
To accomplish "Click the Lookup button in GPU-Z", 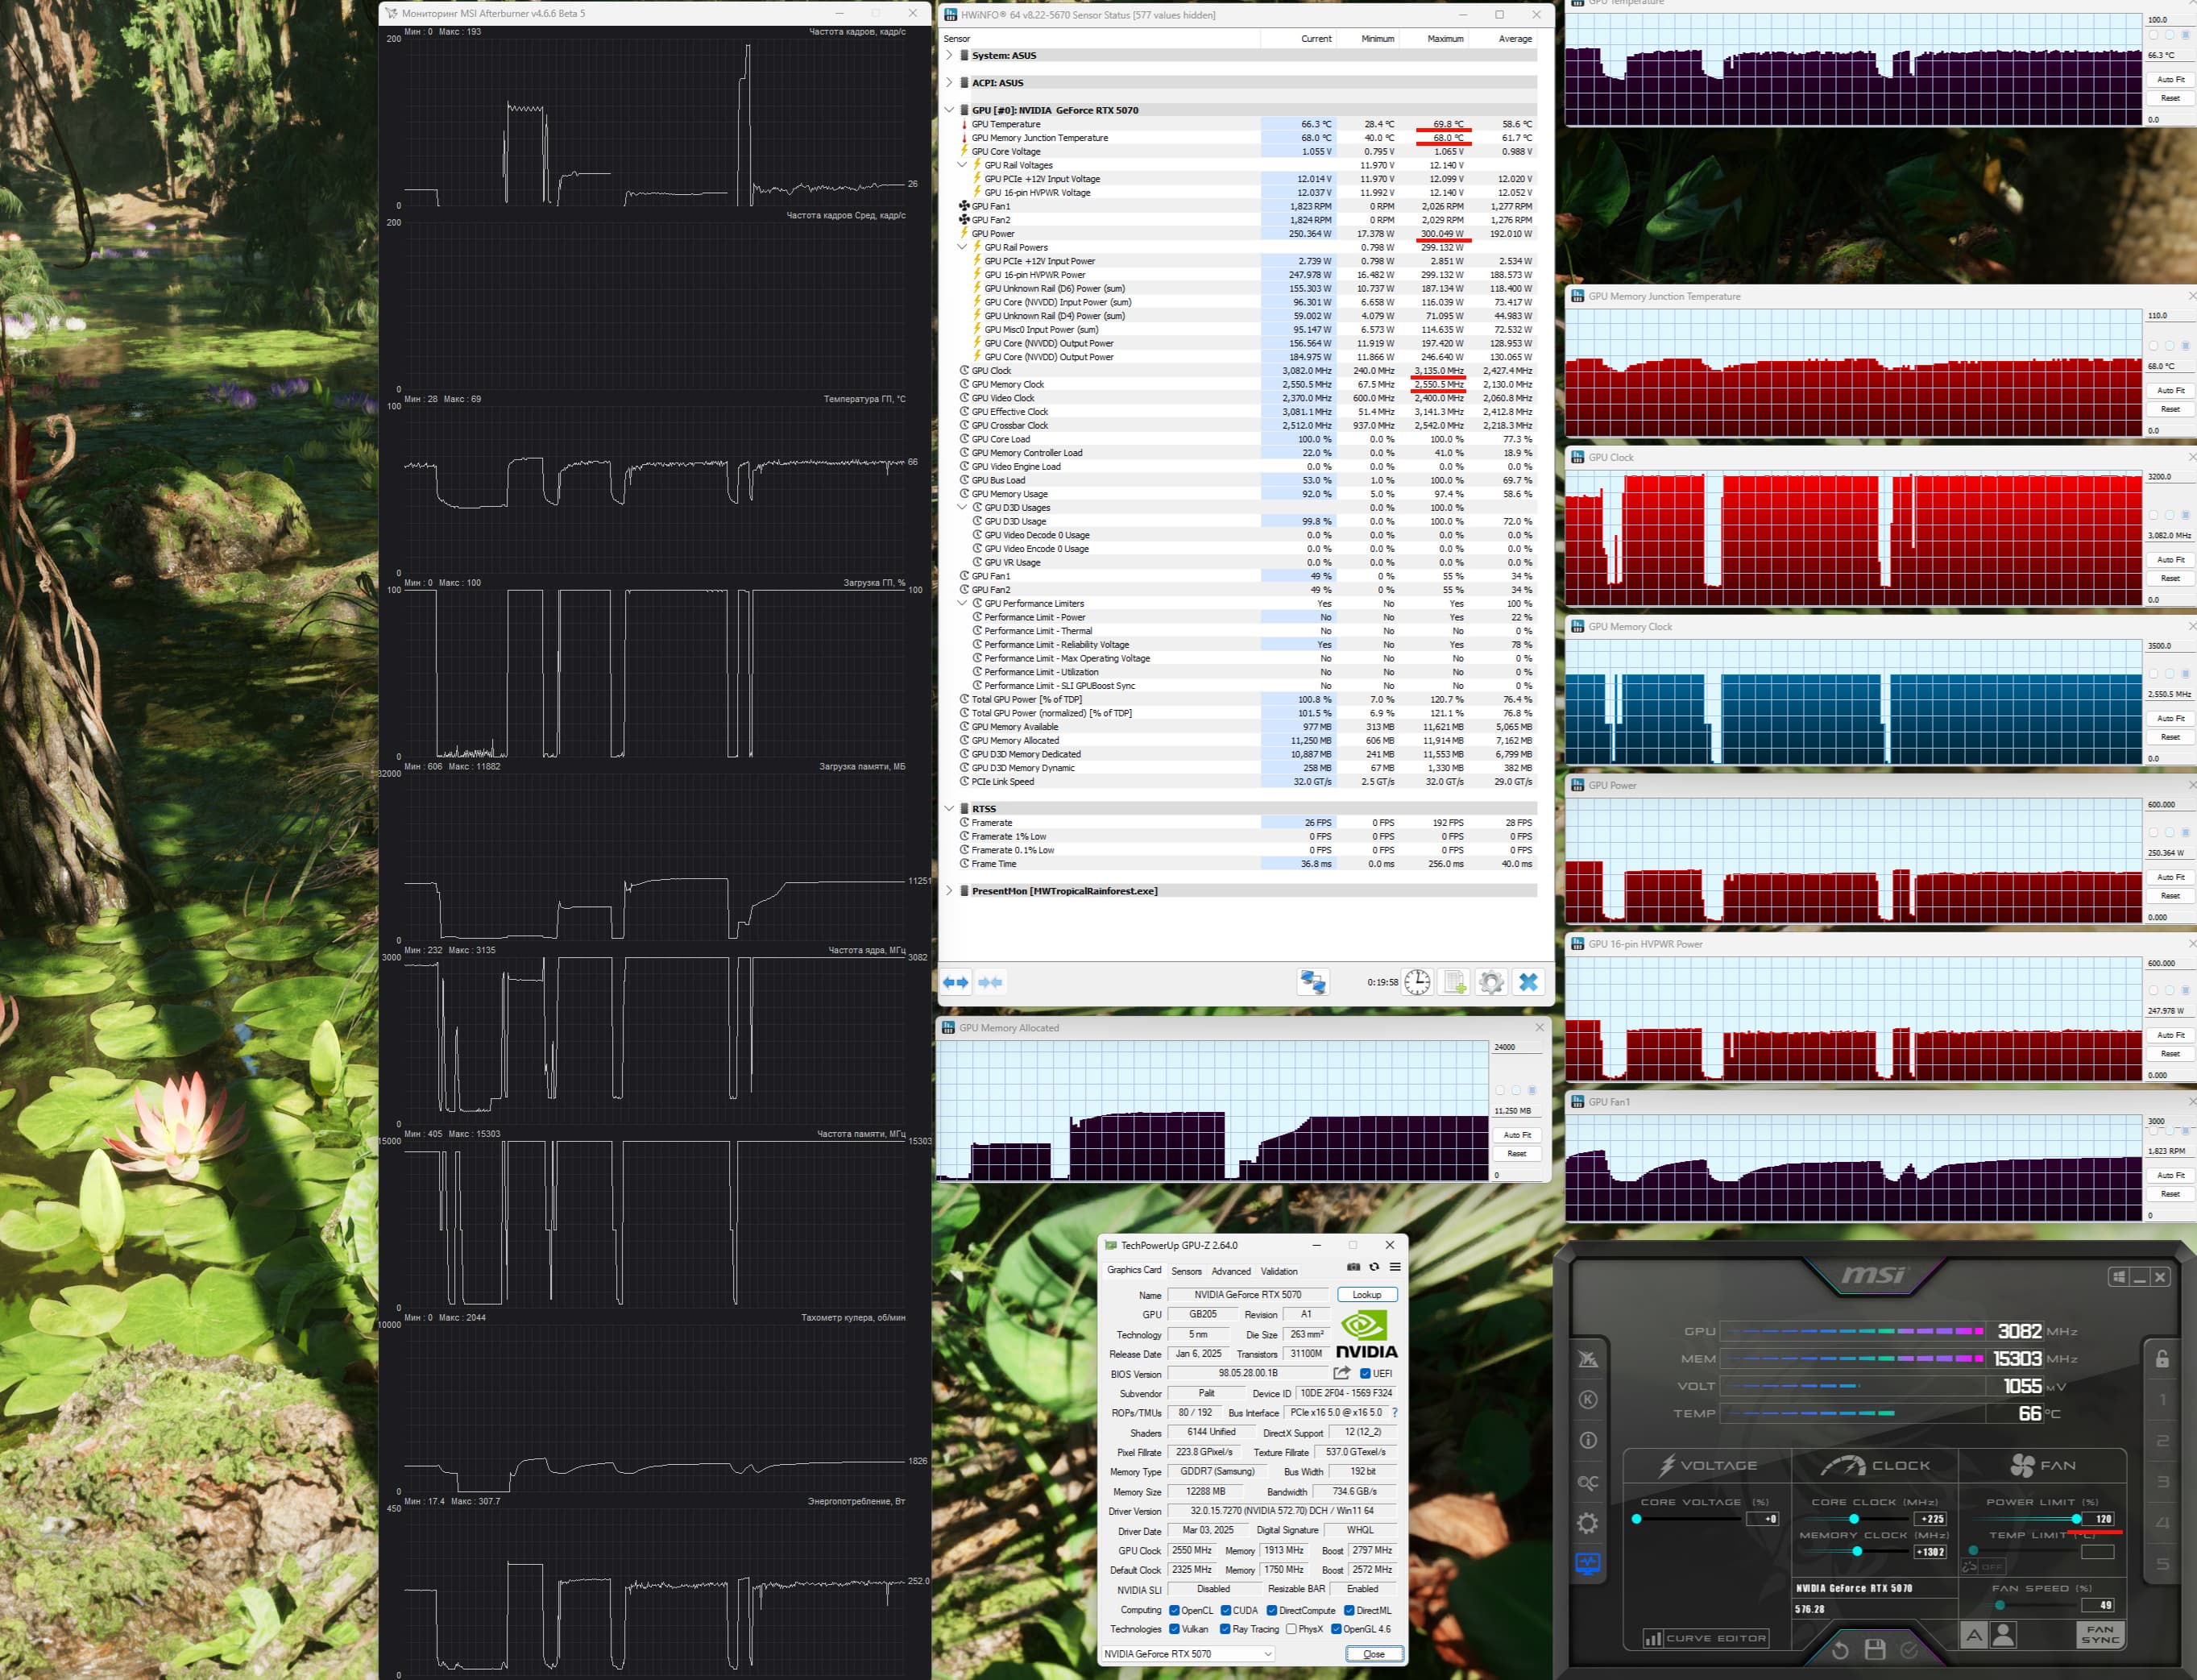I will coord(1367,1294).
